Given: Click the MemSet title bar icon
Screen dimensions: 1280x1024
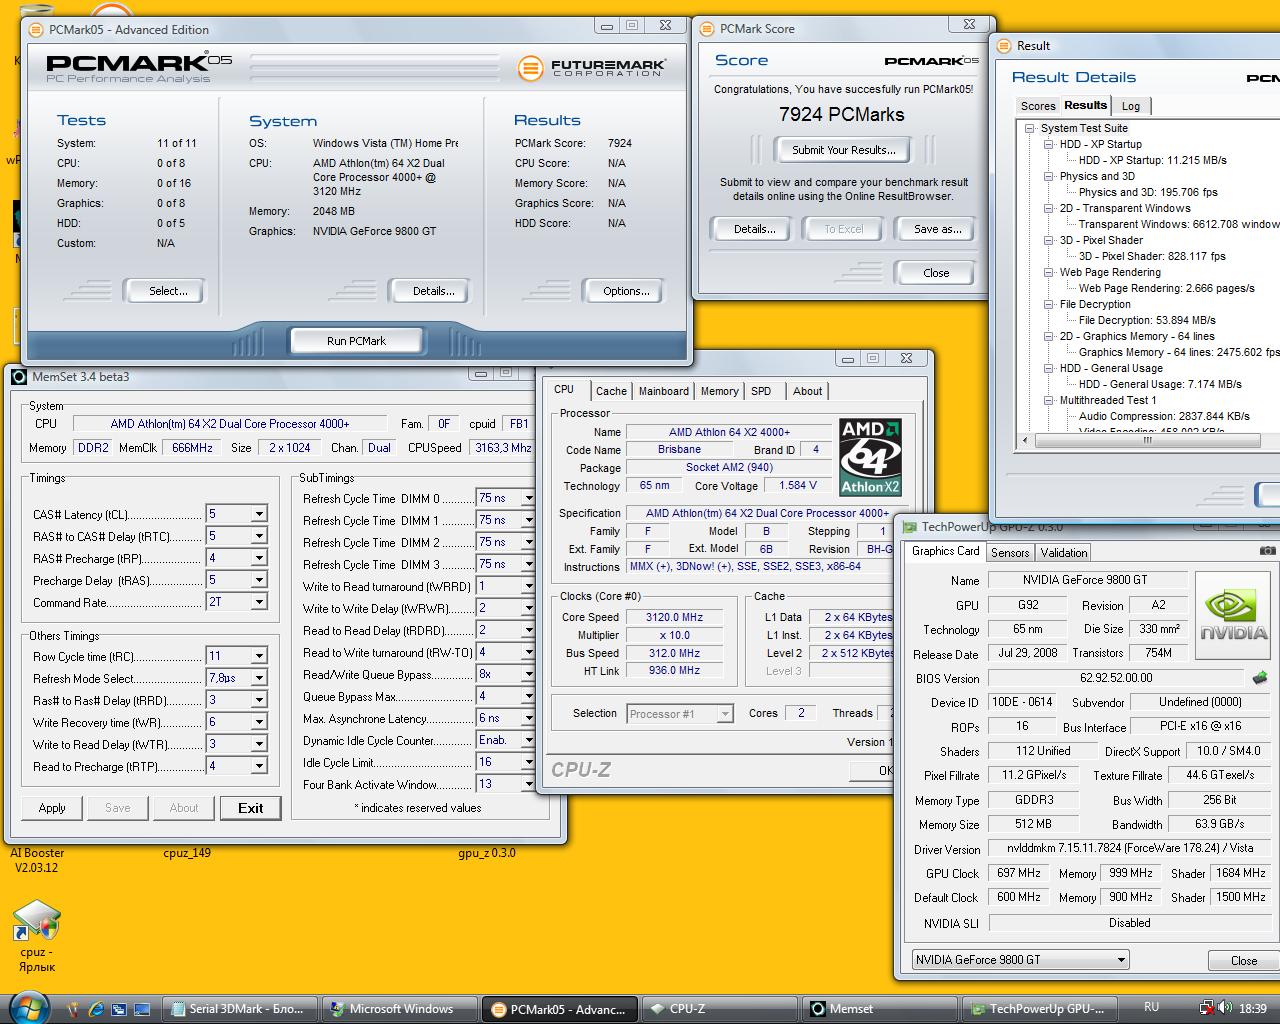Looking at the screenshot, I should tap(19, 377).
